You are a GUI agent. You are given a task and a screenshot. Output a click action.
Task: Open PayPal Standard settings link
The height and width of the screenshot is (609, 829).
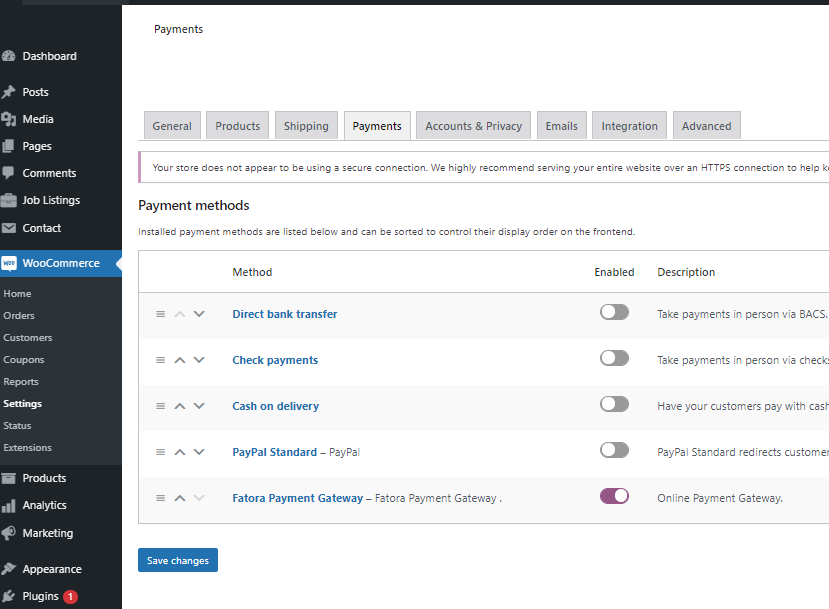coord(274,452)
